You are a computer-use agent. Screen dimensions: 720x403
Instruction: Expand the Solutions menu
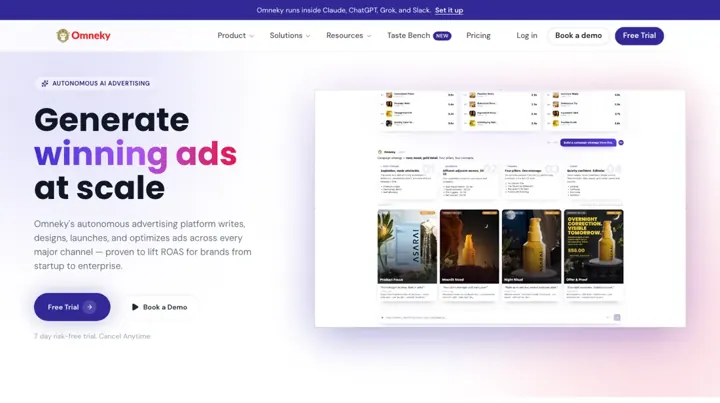pyautogui.click(x=290, y=35)
